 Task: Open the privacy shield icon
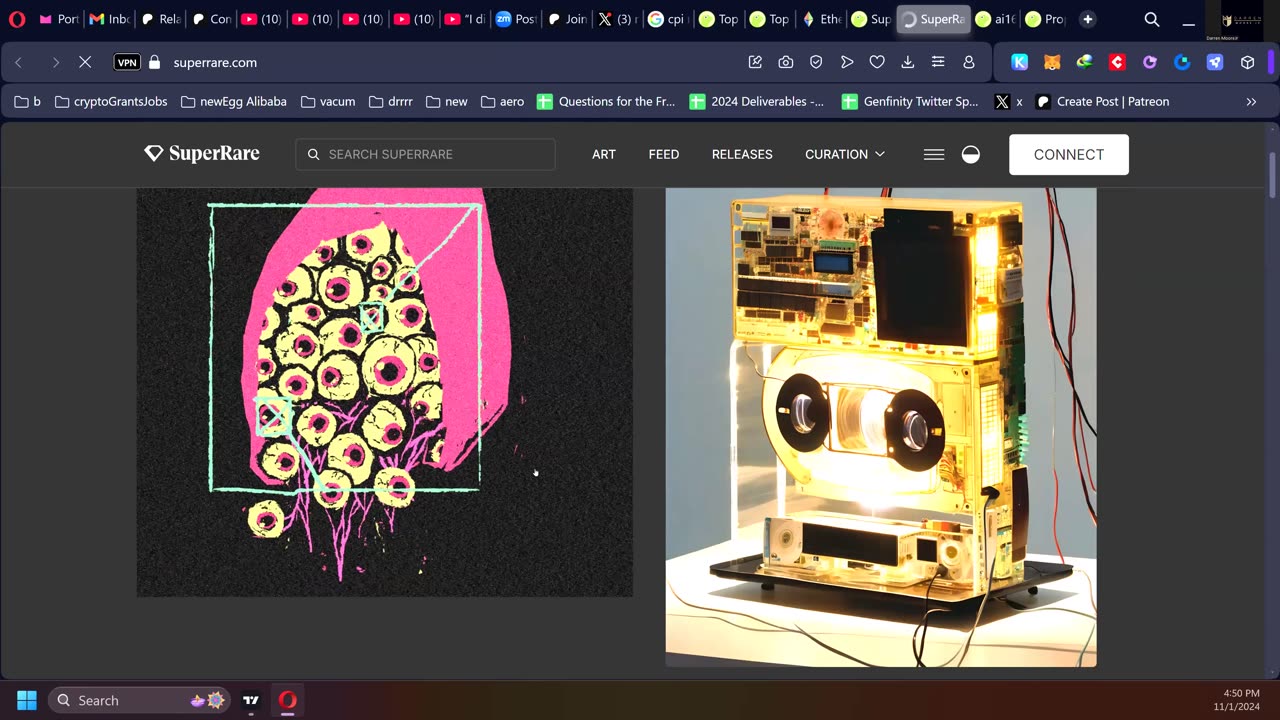click(x=816, y=62)
